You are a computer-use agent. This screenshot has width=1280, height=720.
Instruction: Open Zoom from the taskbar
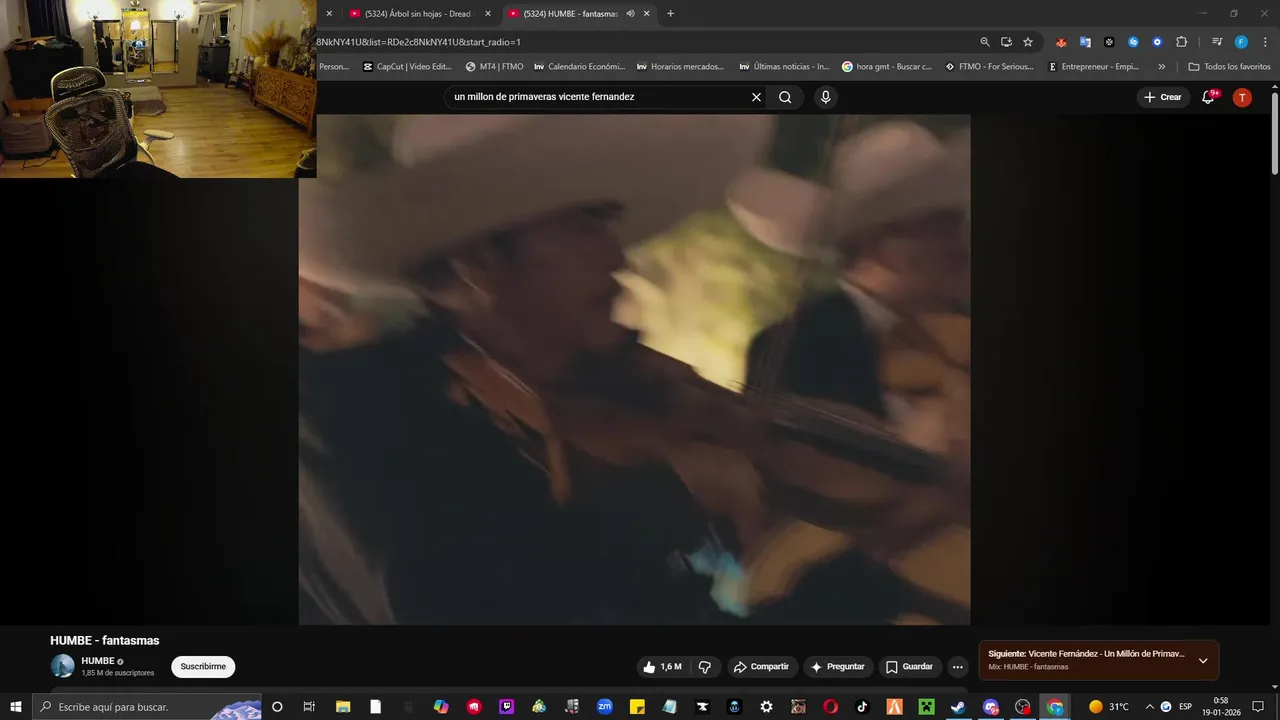pos(604,707)
